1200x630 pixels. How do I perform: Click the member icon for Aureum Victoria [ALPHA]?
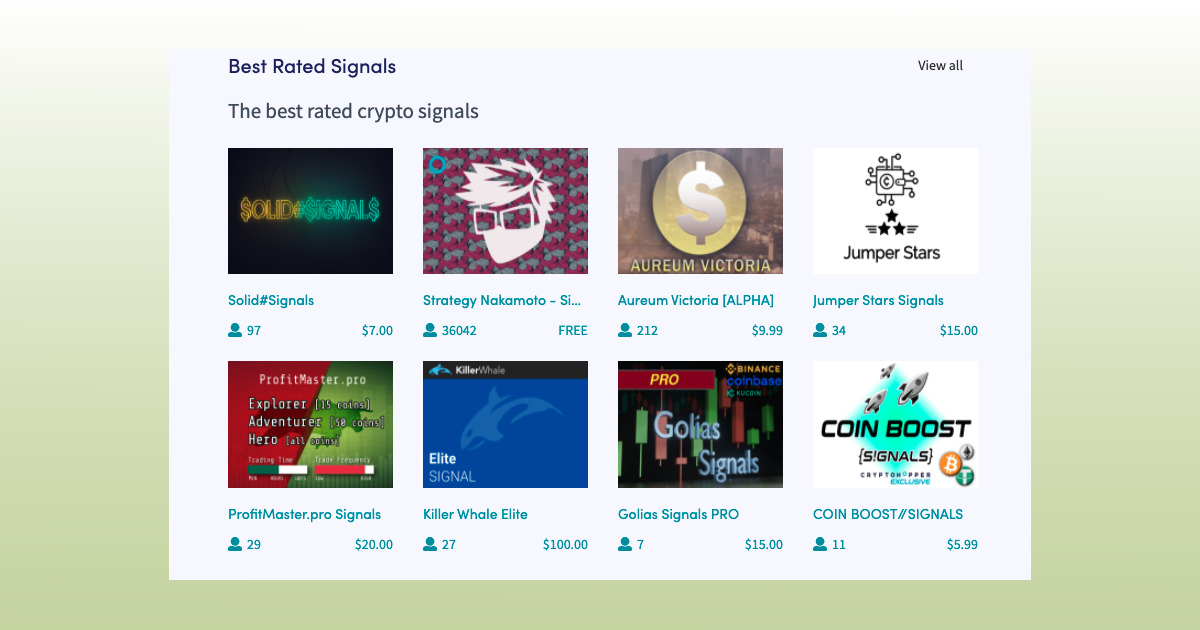624,330
